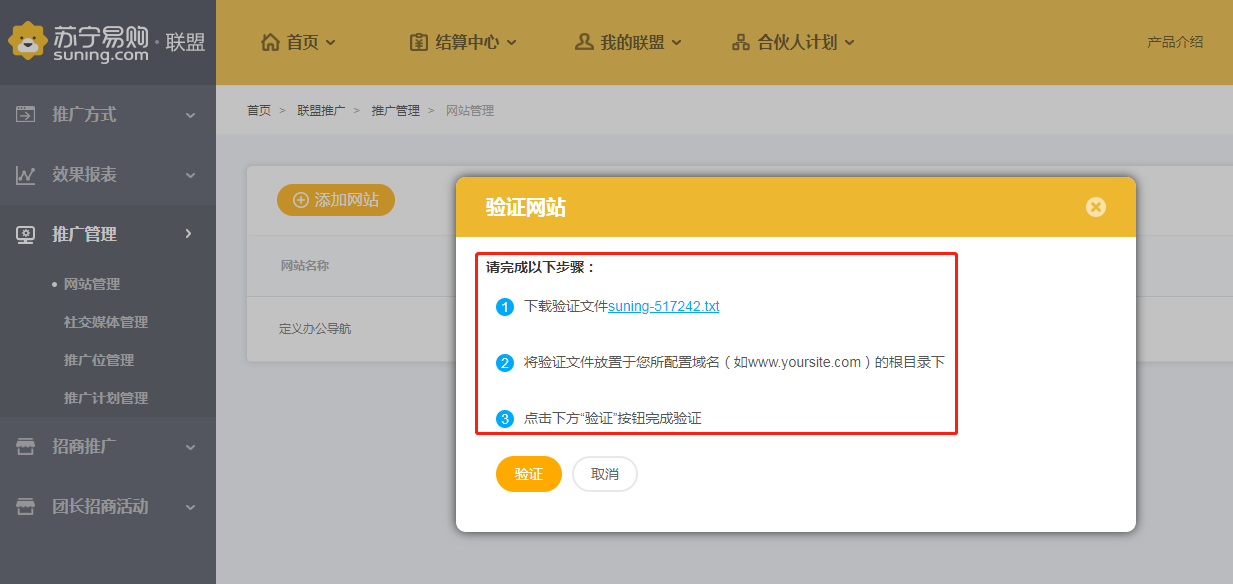Click the 效果报表 chart icon
The height and width of the screenshot is (584, 1233).
(26, 175)
